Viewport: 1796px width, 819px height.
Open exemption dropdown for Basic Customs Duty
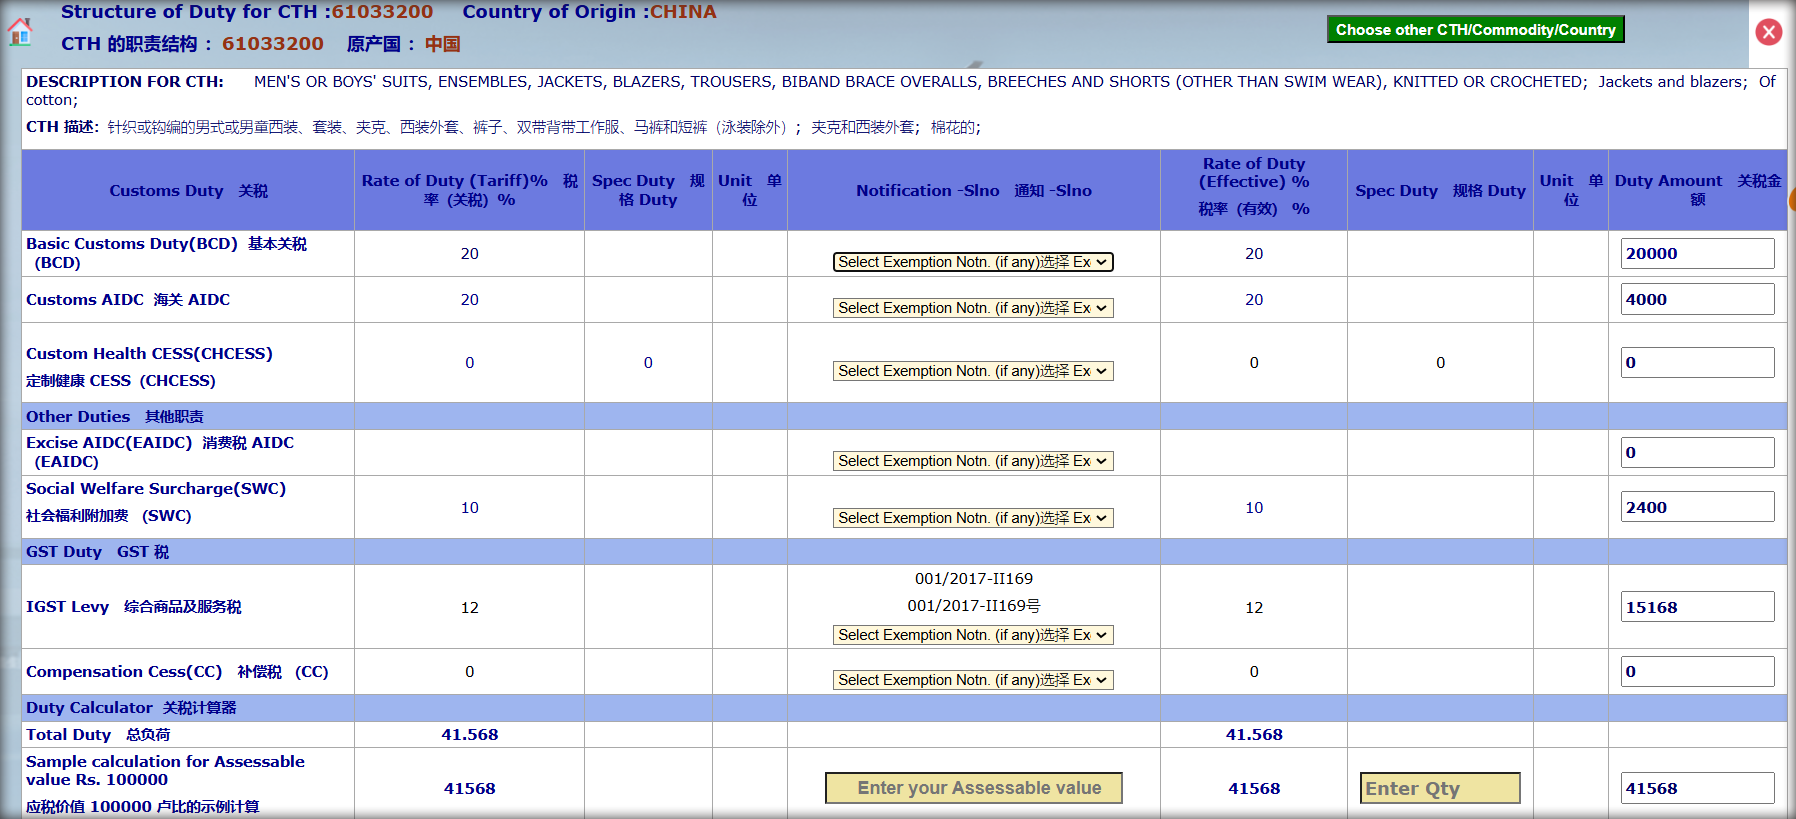pyautogui.click(x=973, y=262)
